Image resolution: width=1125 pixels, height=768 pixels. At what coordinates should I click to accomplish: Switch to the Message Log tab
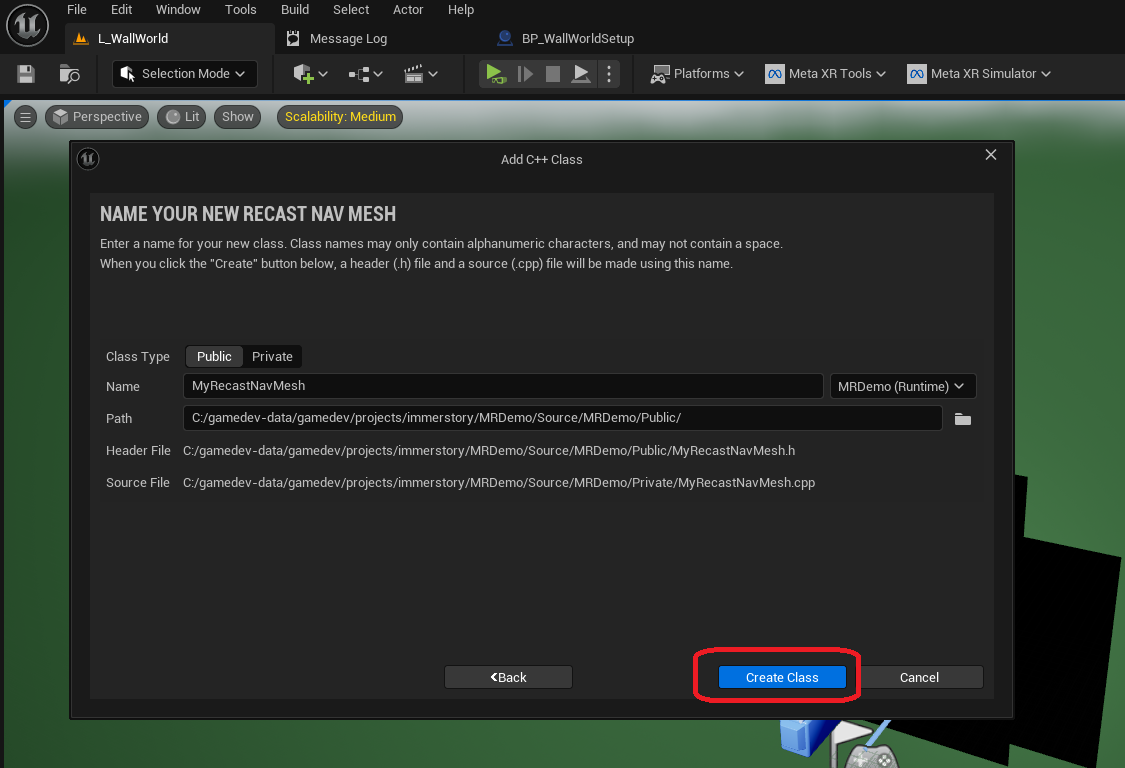coord(347,39)
